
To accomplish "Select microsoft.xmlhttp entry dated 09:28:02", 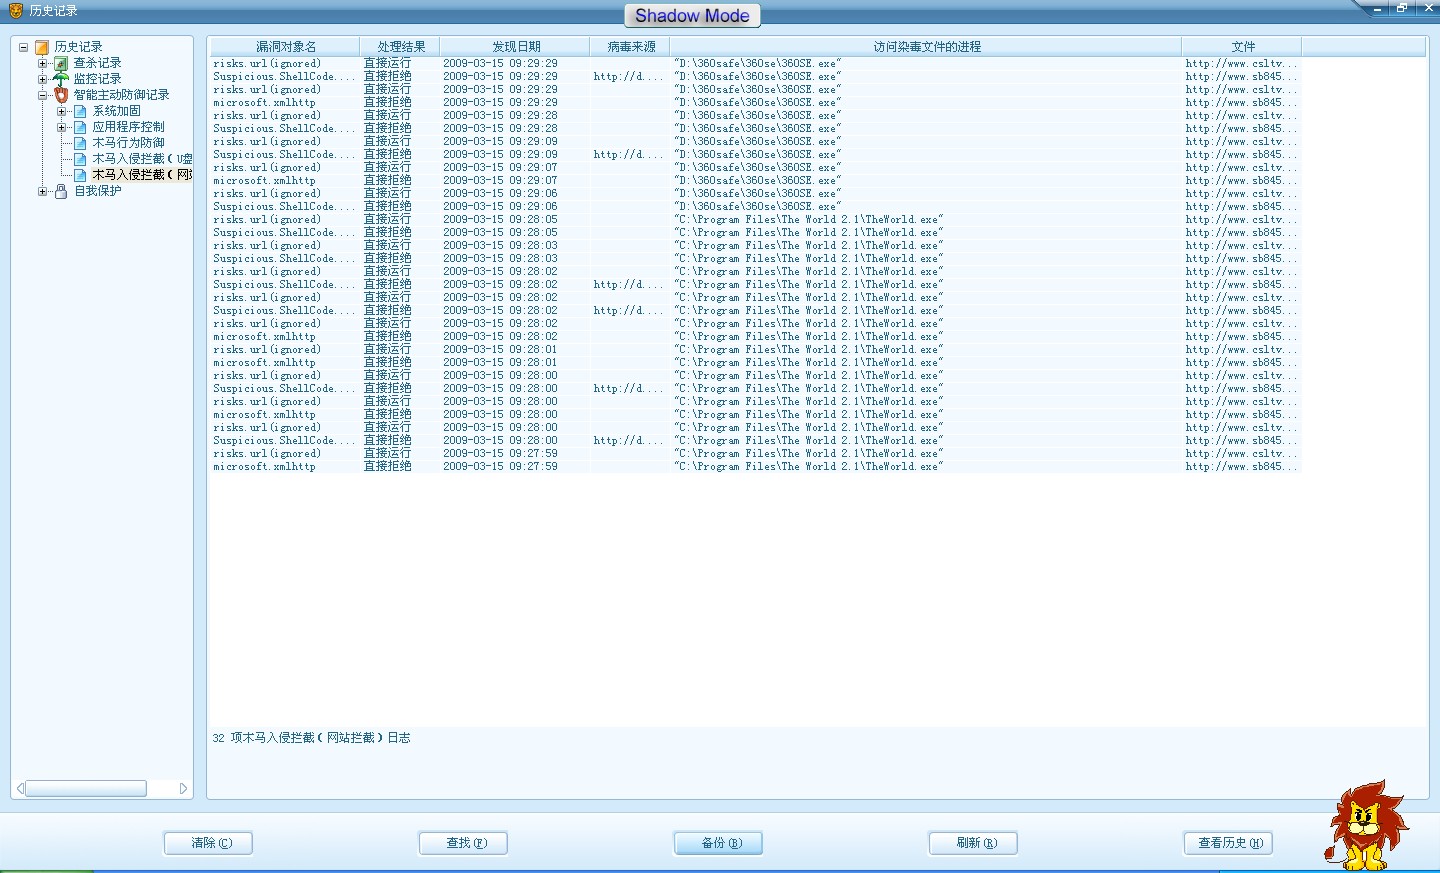I will pyautogui.click(x=755, y=337).
